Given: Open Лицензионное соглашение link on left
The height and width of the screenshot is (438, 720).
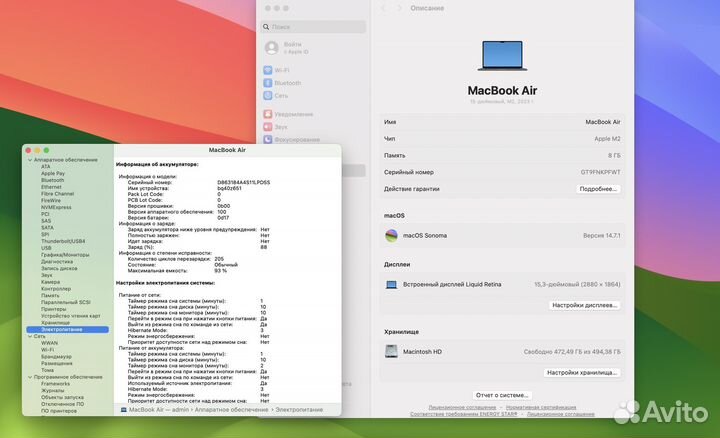Looking at the screenshot, I should 462,407.
